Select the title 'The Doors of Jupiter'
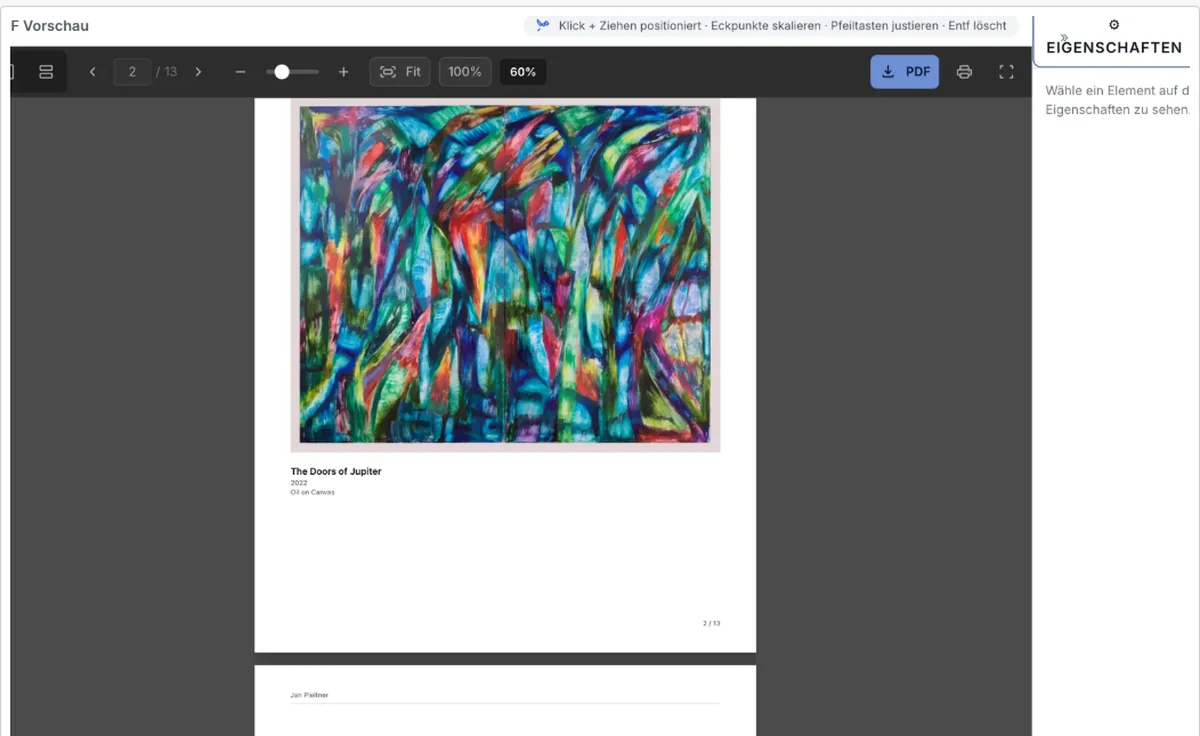The height and width of the screenshot is (736, 1200). point(336,471)
